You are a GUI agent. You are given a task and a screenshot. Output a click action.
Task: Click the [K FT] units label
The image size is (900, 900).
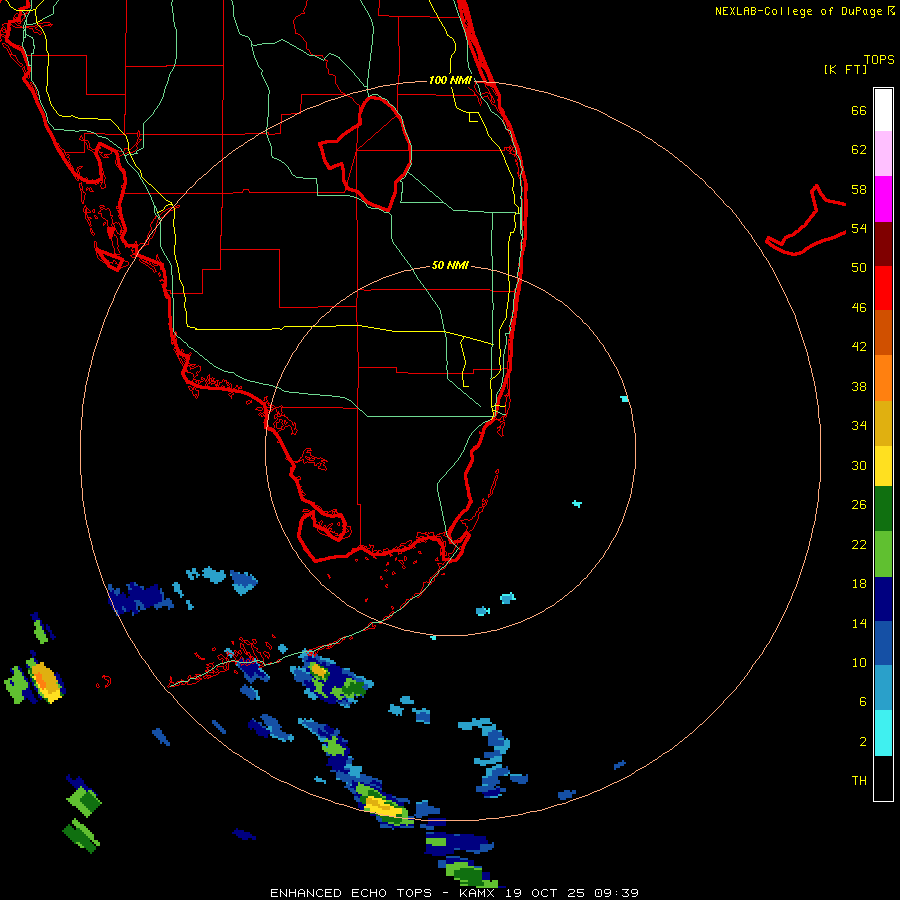coord(845,69)
